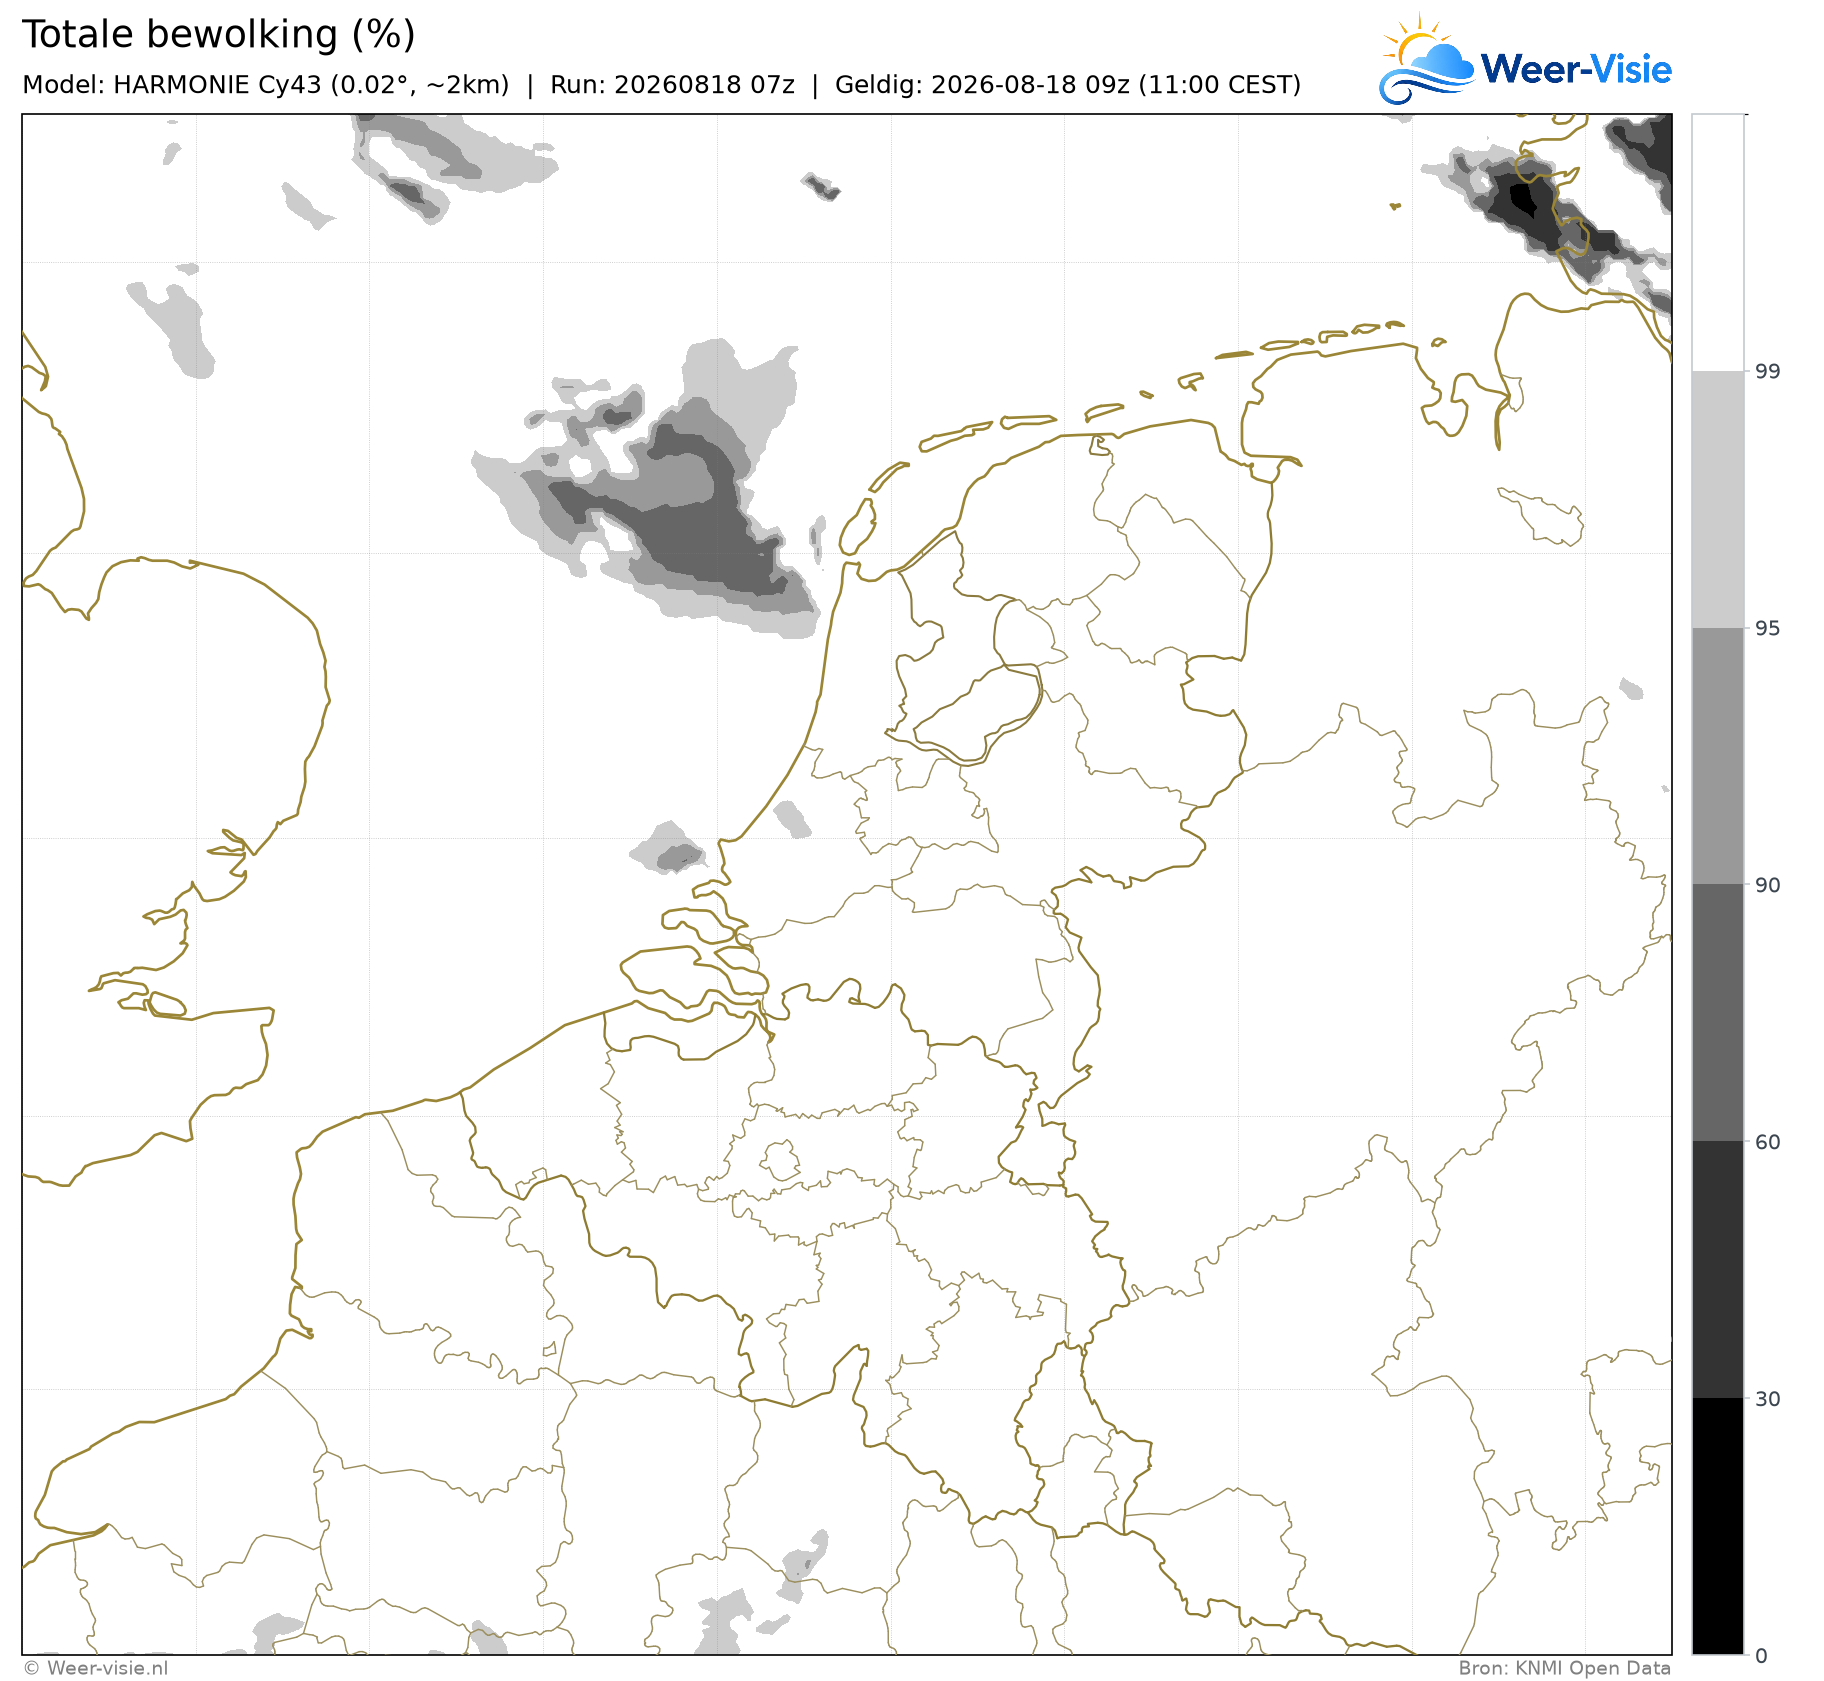
Task: Click the near-black 30-60 colorbar segment
Action: click(x=1717, y=1269)
